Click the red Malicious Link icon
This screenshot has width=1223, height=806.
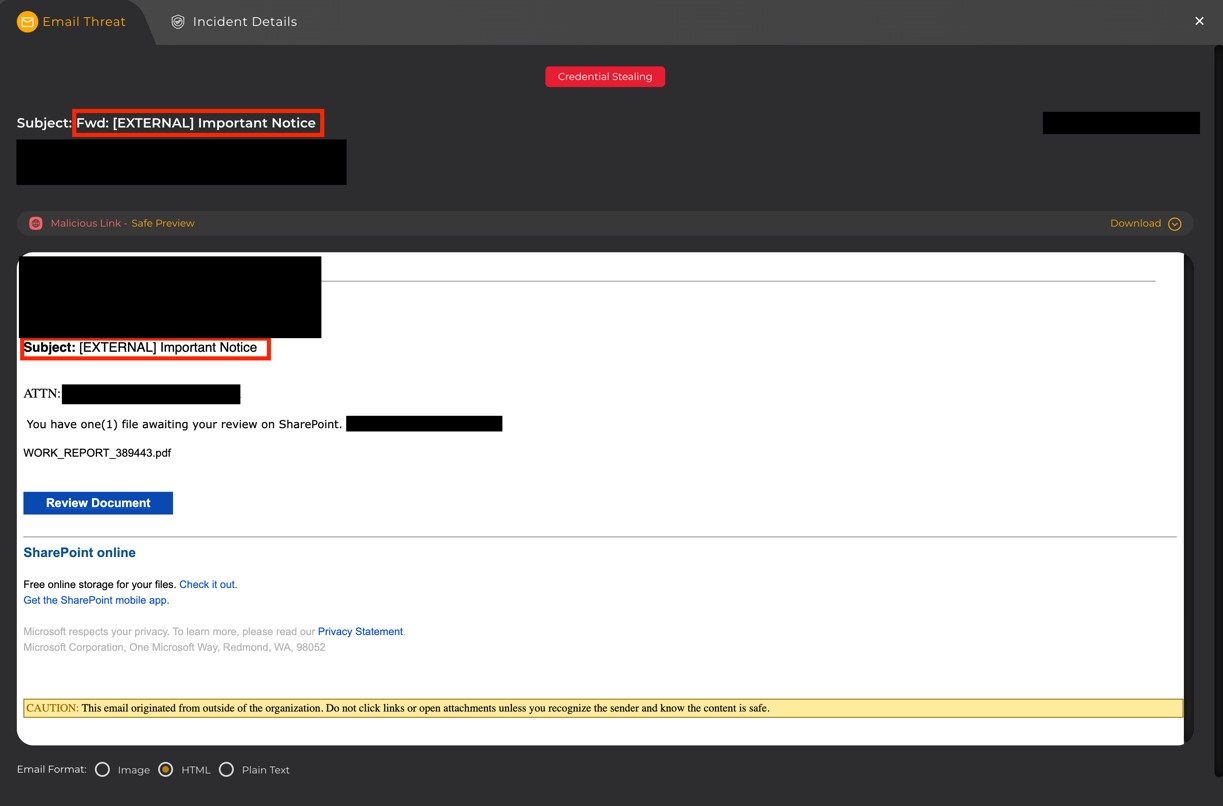[36, 223]
